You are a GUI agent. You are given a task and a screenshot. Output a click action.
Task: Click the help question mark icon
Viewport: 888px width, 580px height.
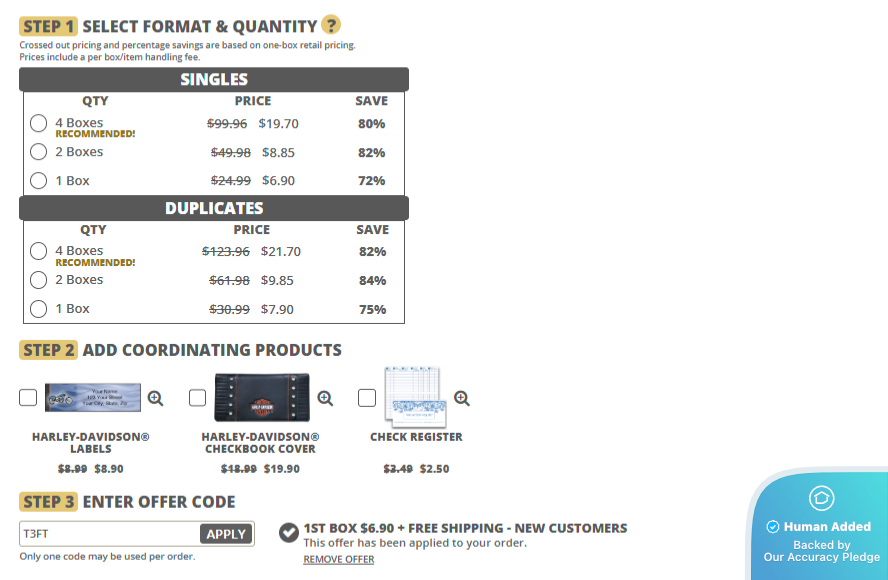(331, 26)
